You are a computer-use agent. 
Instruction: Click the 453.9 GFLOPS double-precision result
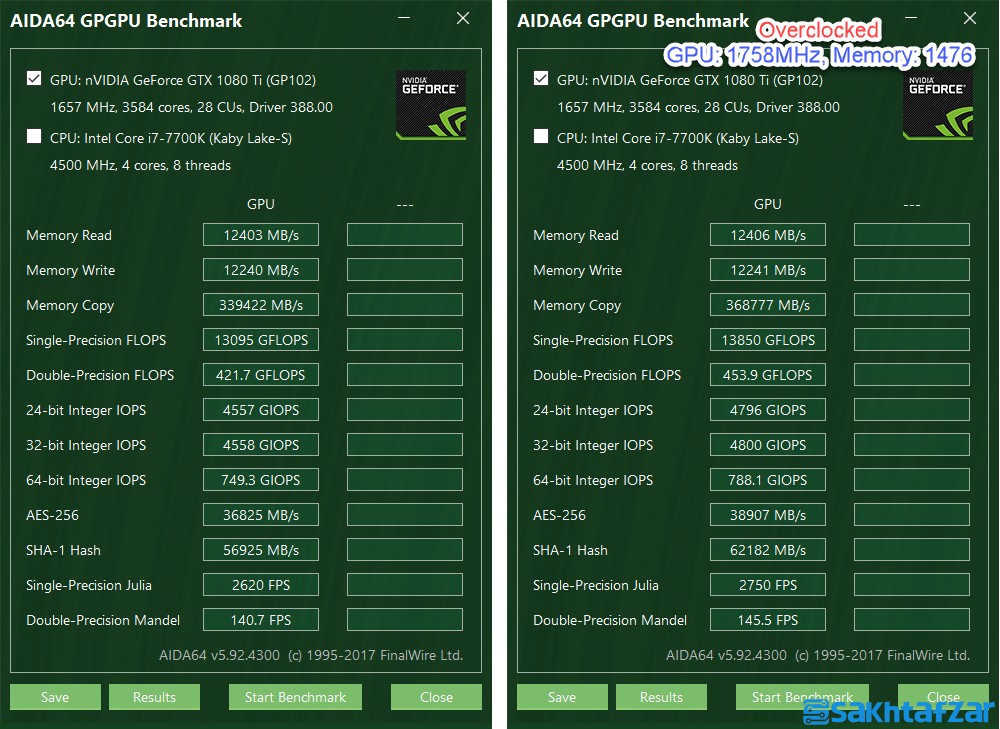(x=768, y=375)
